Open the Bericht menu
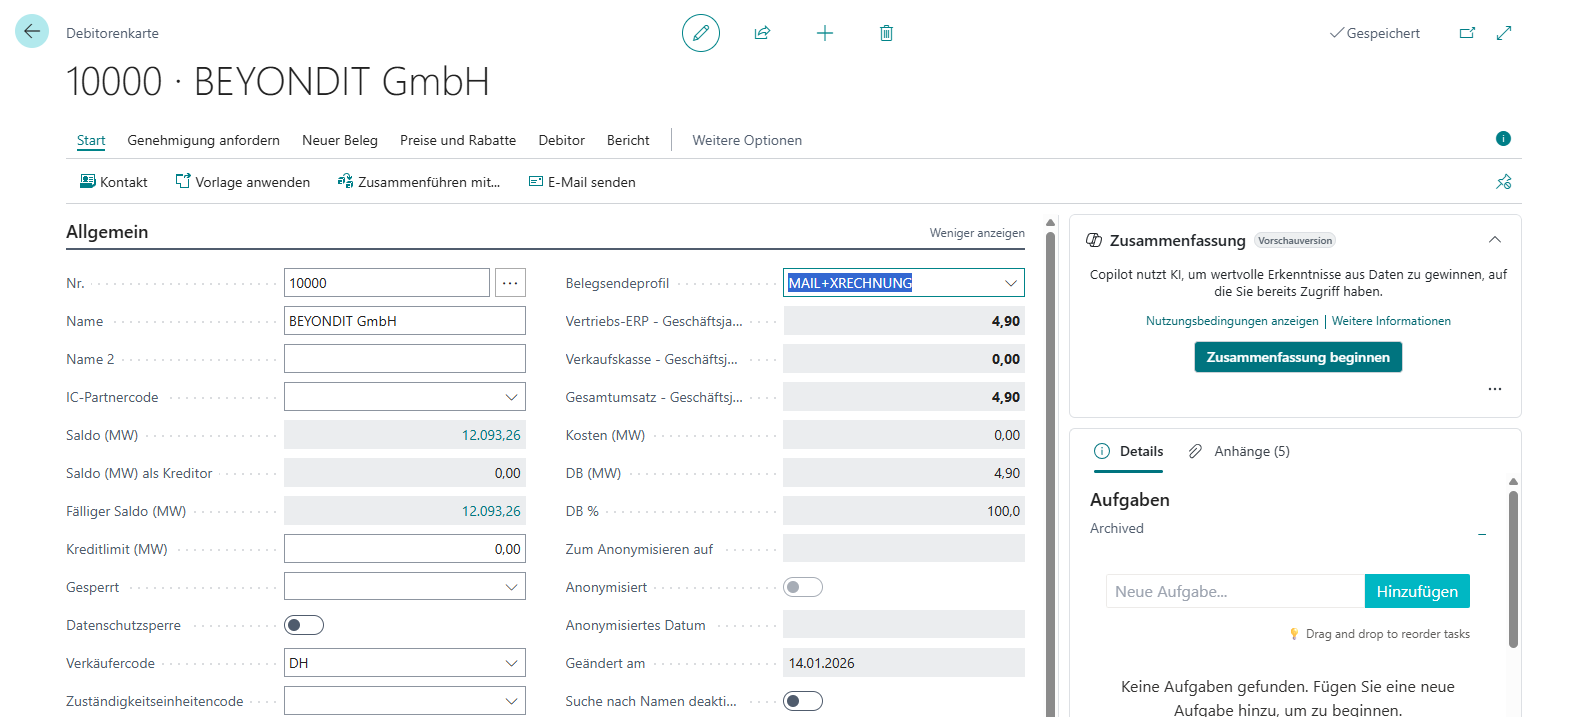This screenshot has height=717, width=1588. coord(628,140)
